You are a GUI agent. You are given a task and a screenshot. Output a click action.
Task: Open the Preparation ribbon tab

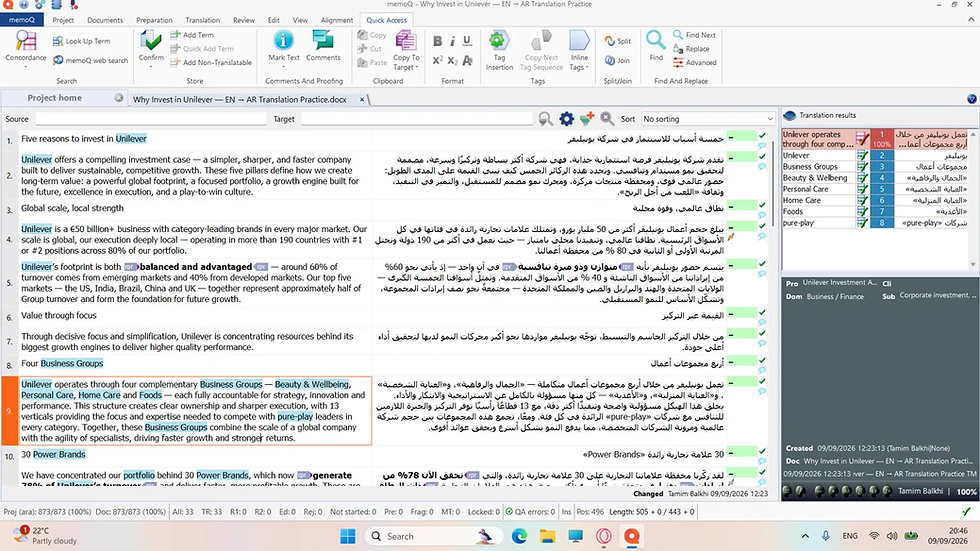(154, 20)
